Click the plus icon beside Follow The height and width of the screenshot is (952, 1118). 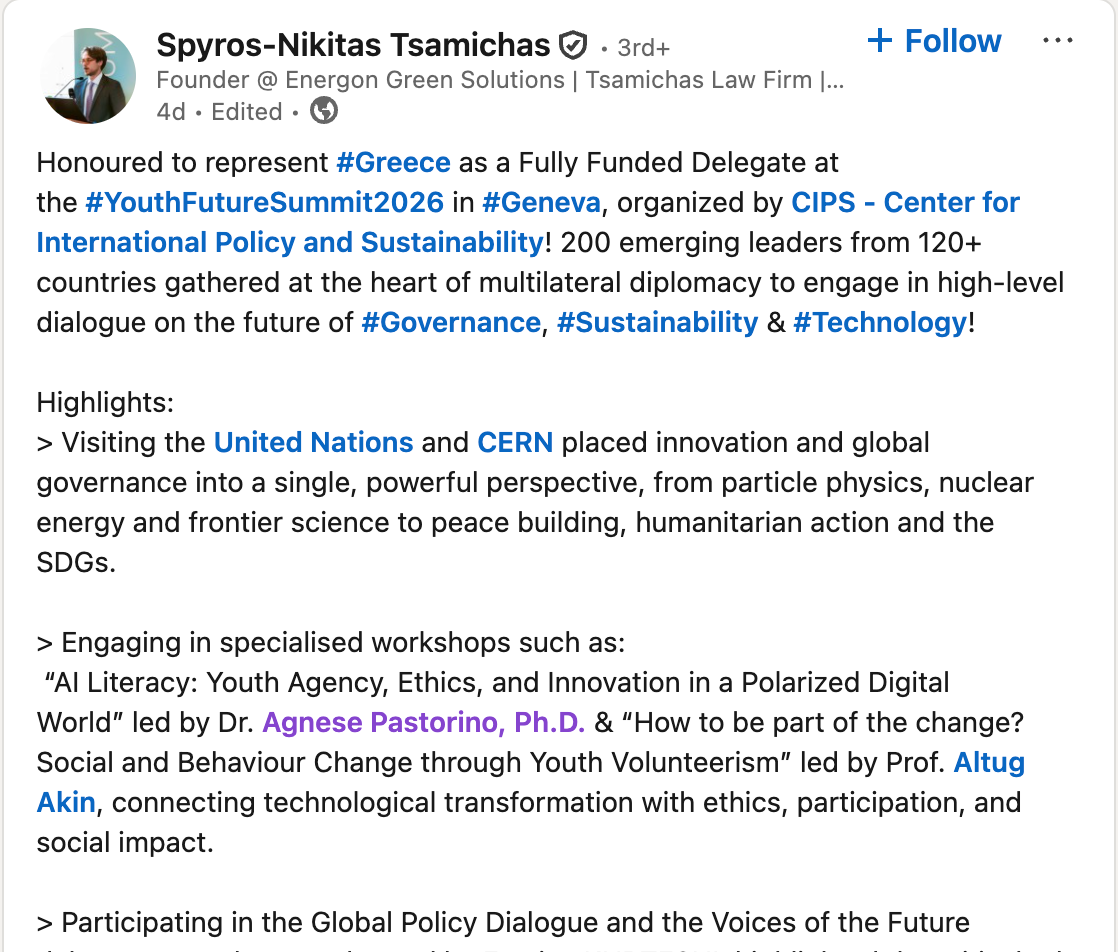[879, 41]
